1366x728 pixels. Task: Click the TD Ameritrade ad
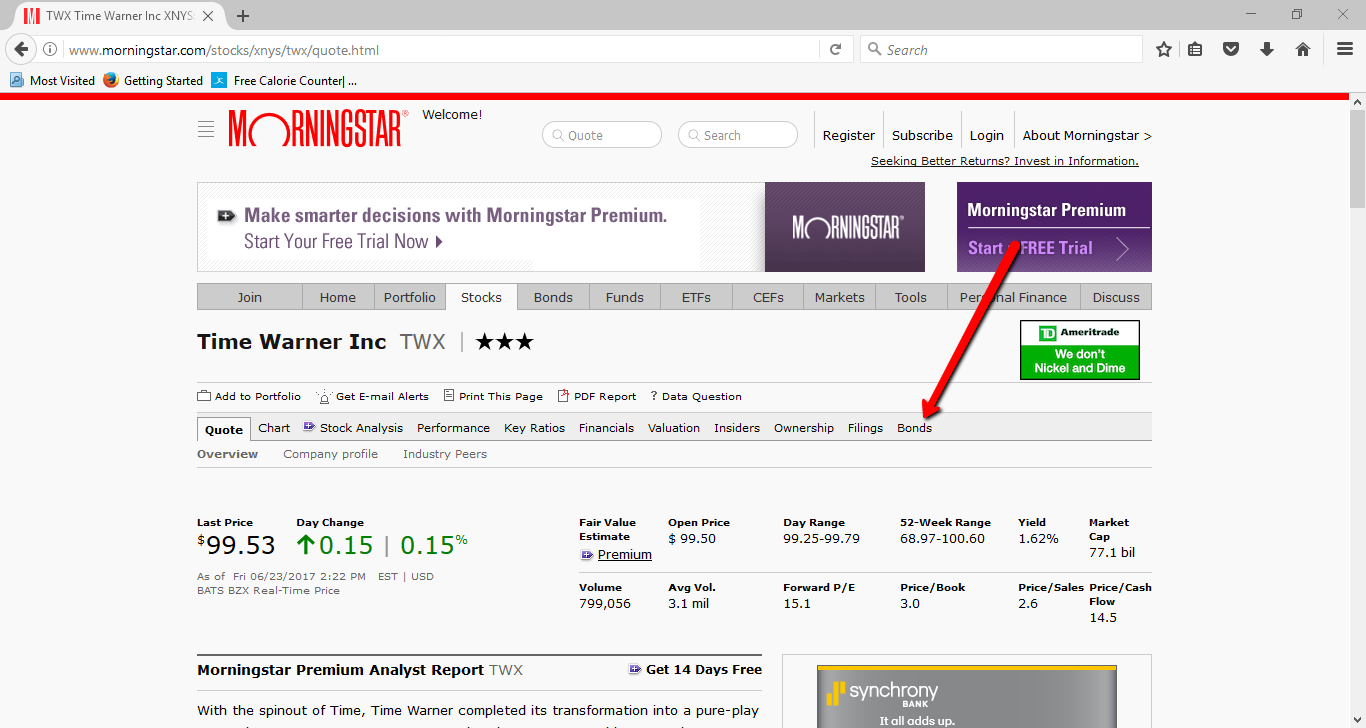coord(1080,350)
